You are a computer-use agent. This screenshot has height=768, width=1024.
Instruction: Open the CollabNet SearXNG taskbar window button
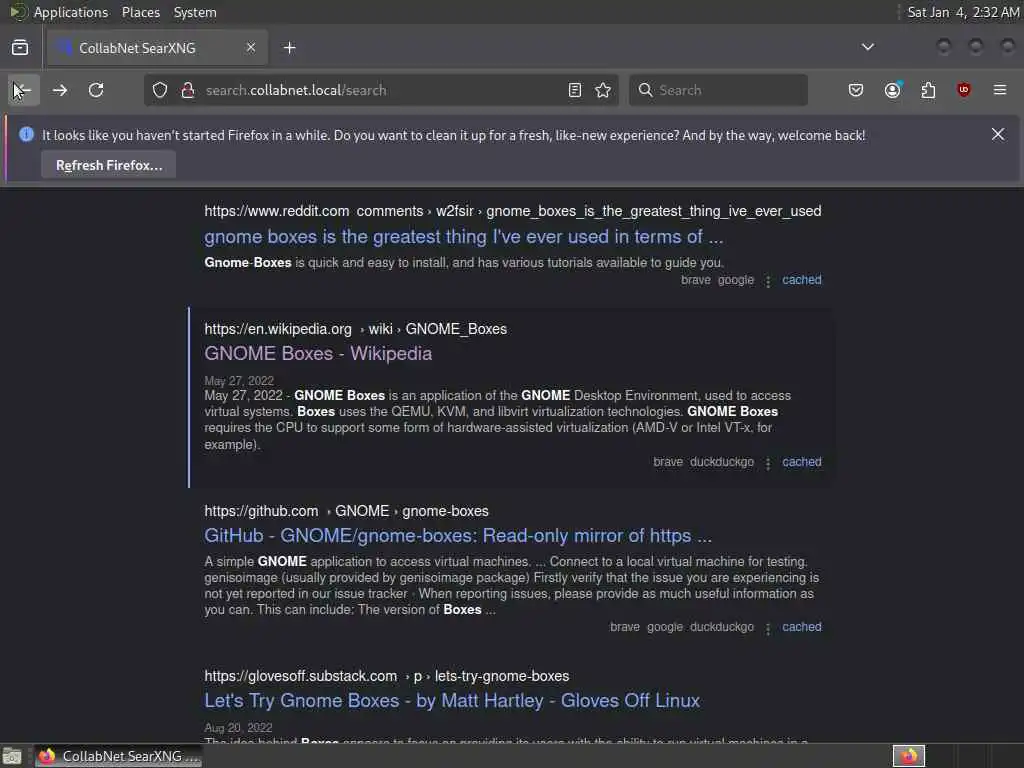pyautogui.click(x=119, y=756)
